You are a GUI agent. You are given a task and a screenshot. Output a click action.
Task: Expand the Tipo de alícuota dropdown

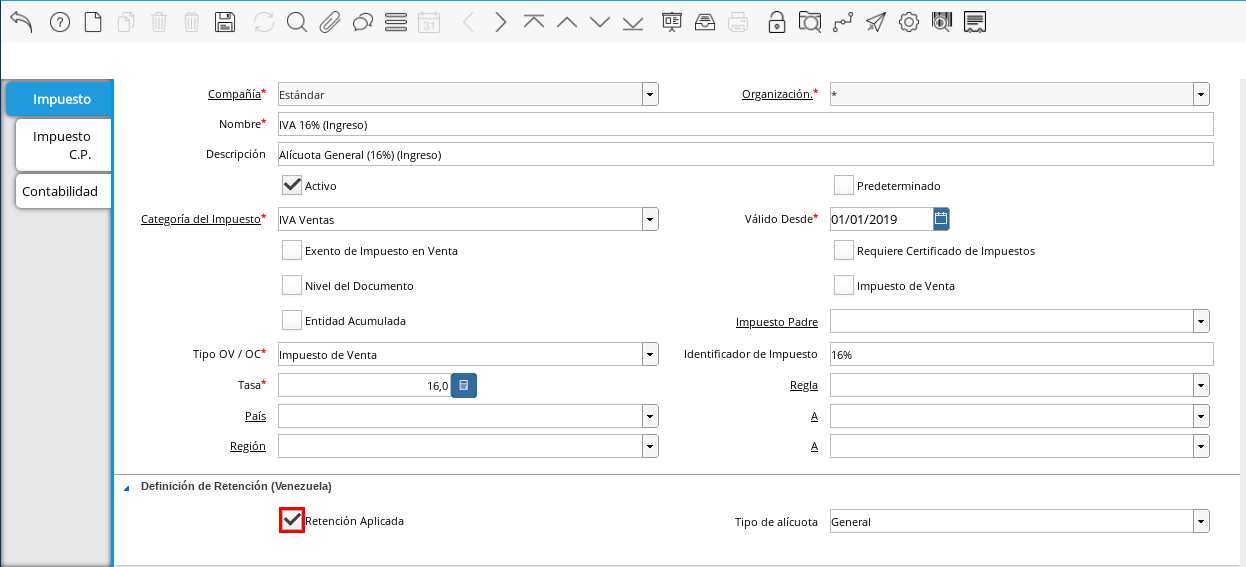click(x=1200, y=522)
